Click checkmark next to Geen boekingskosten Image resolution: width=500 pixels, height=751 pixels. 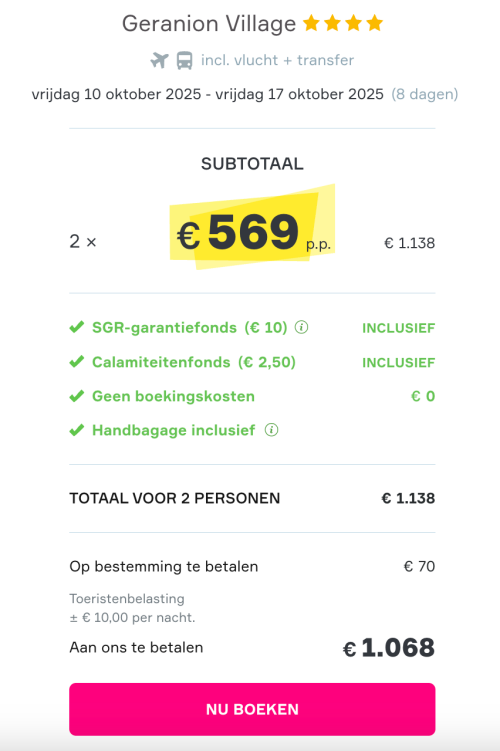pyautogui.click(x=77, y=396)
